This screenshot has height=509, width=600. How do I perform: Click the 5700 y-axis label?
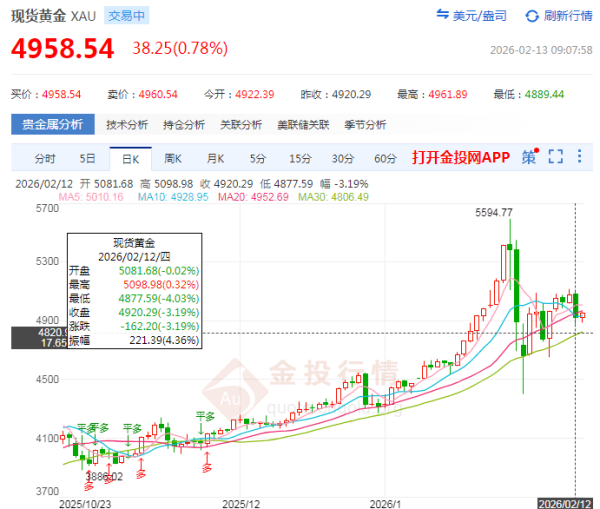[47, 209]
